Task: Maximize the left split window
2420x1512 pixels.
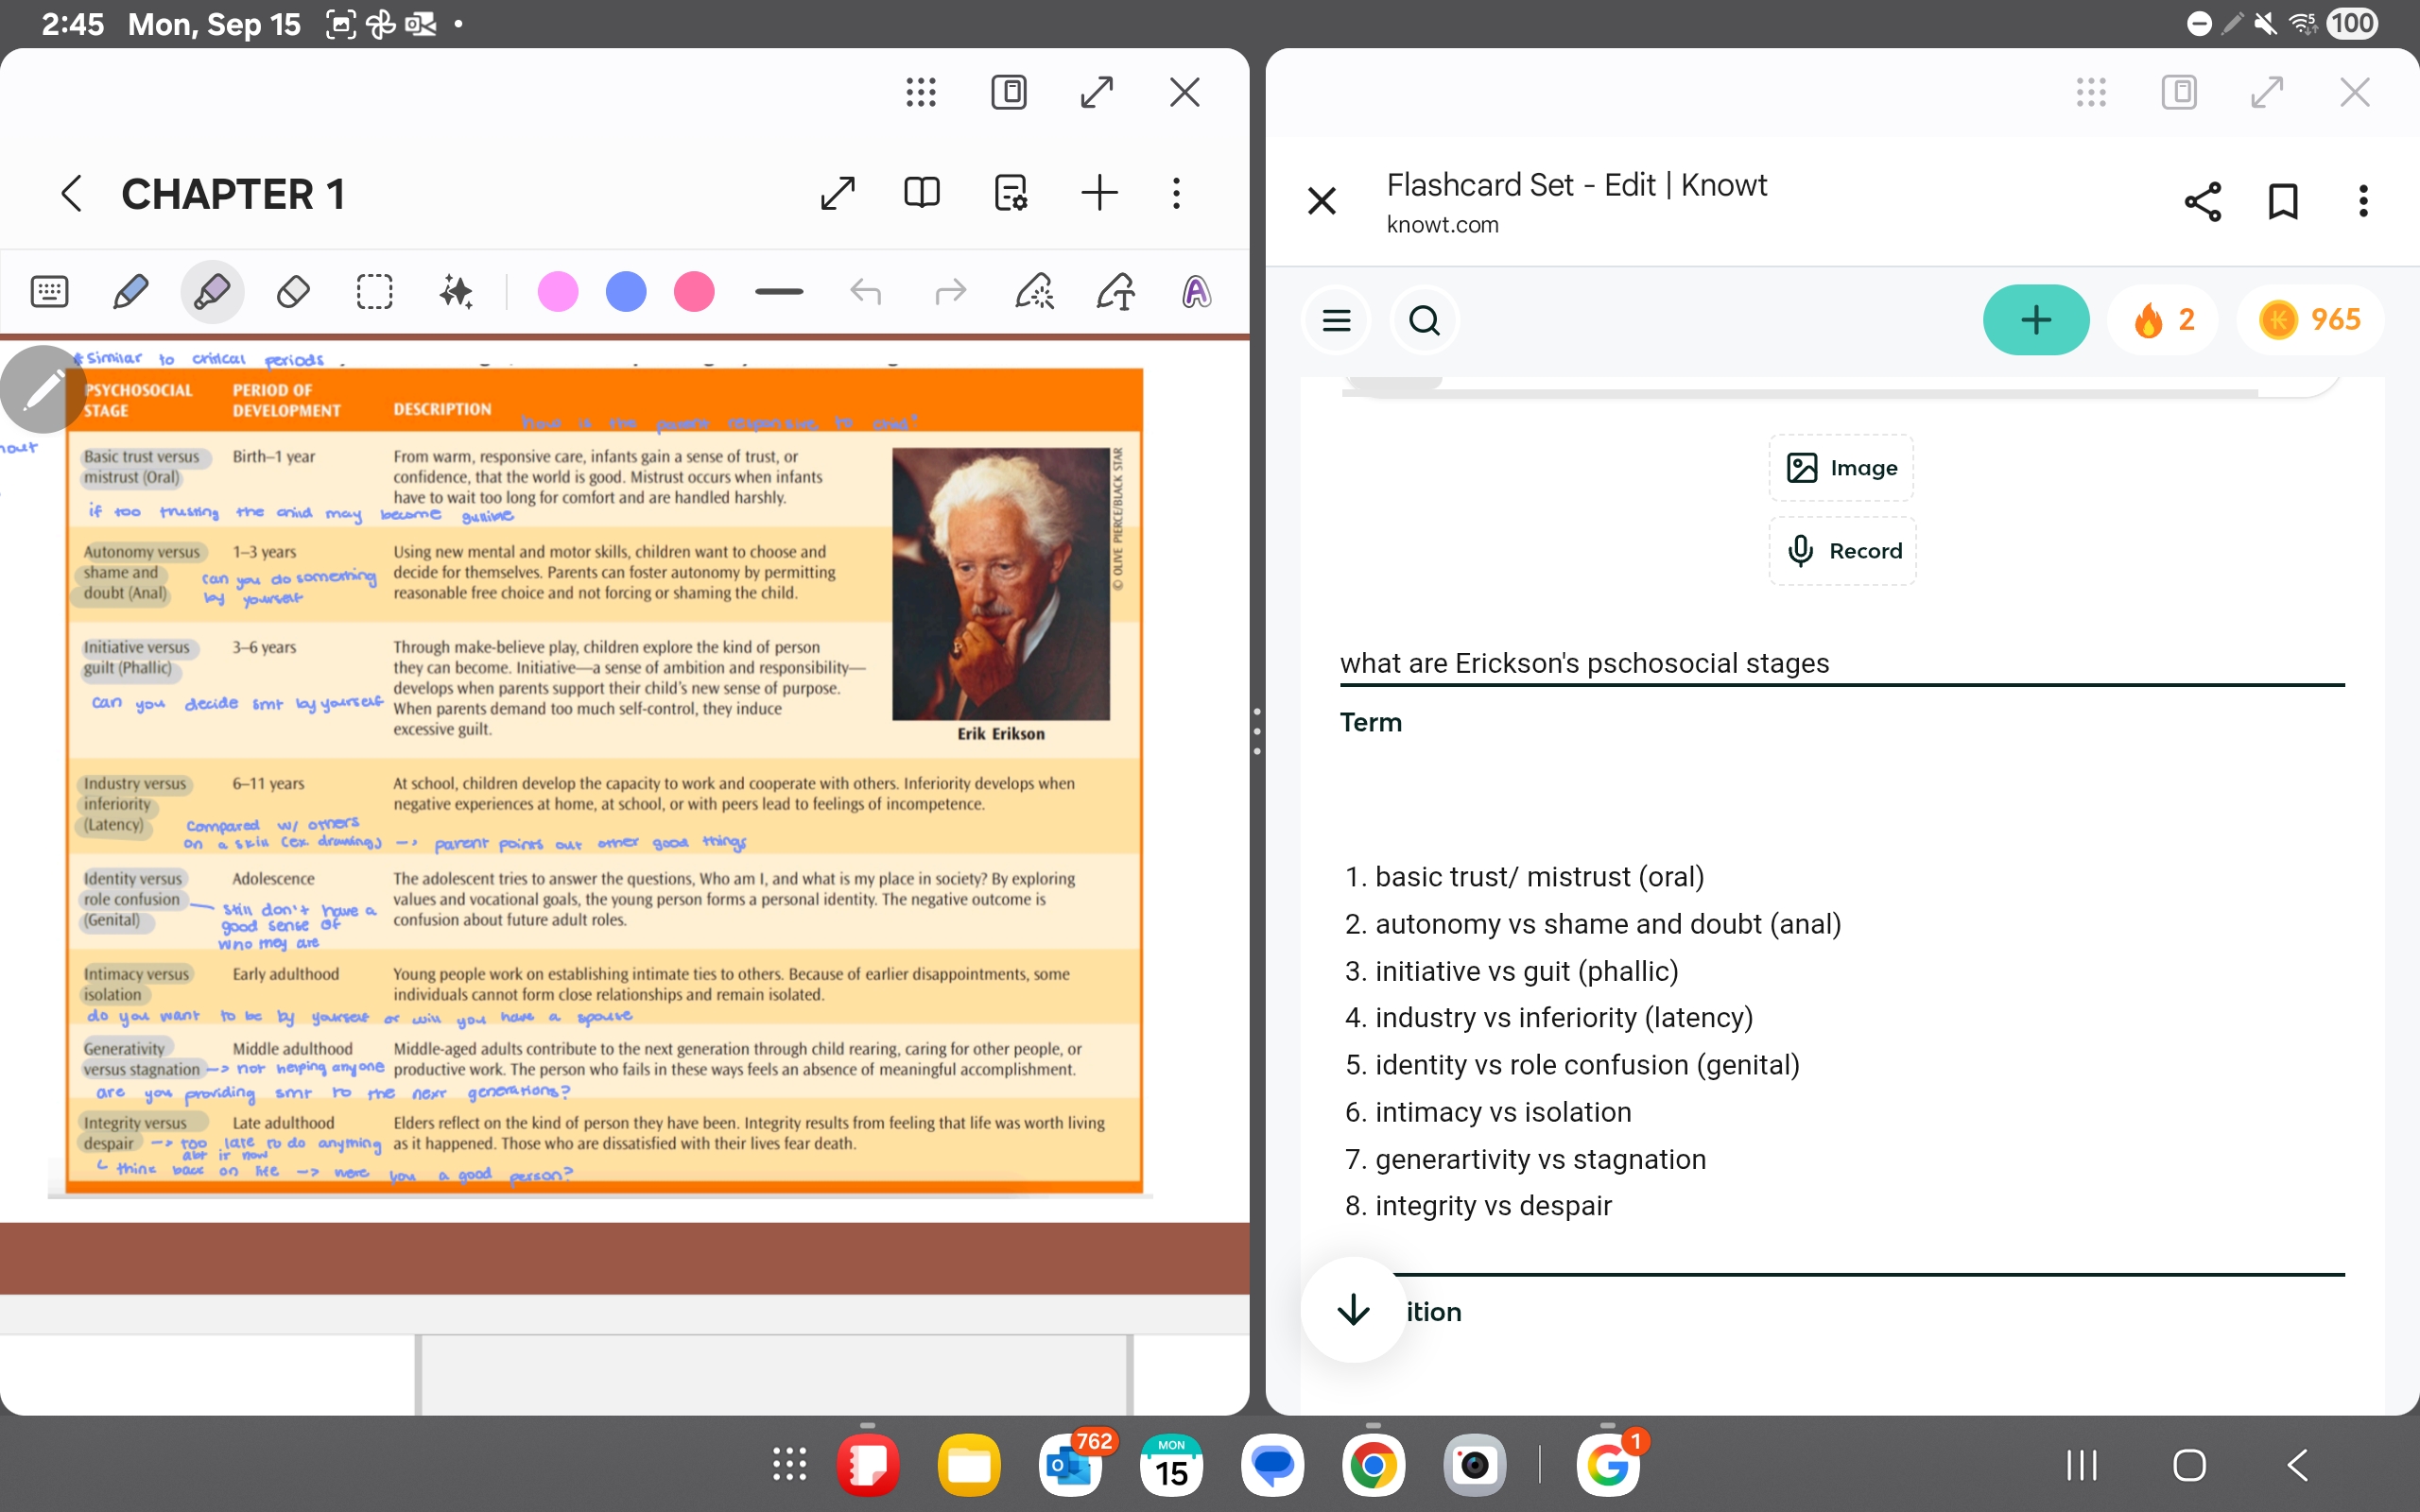Action: click(x=1097, y=92)
